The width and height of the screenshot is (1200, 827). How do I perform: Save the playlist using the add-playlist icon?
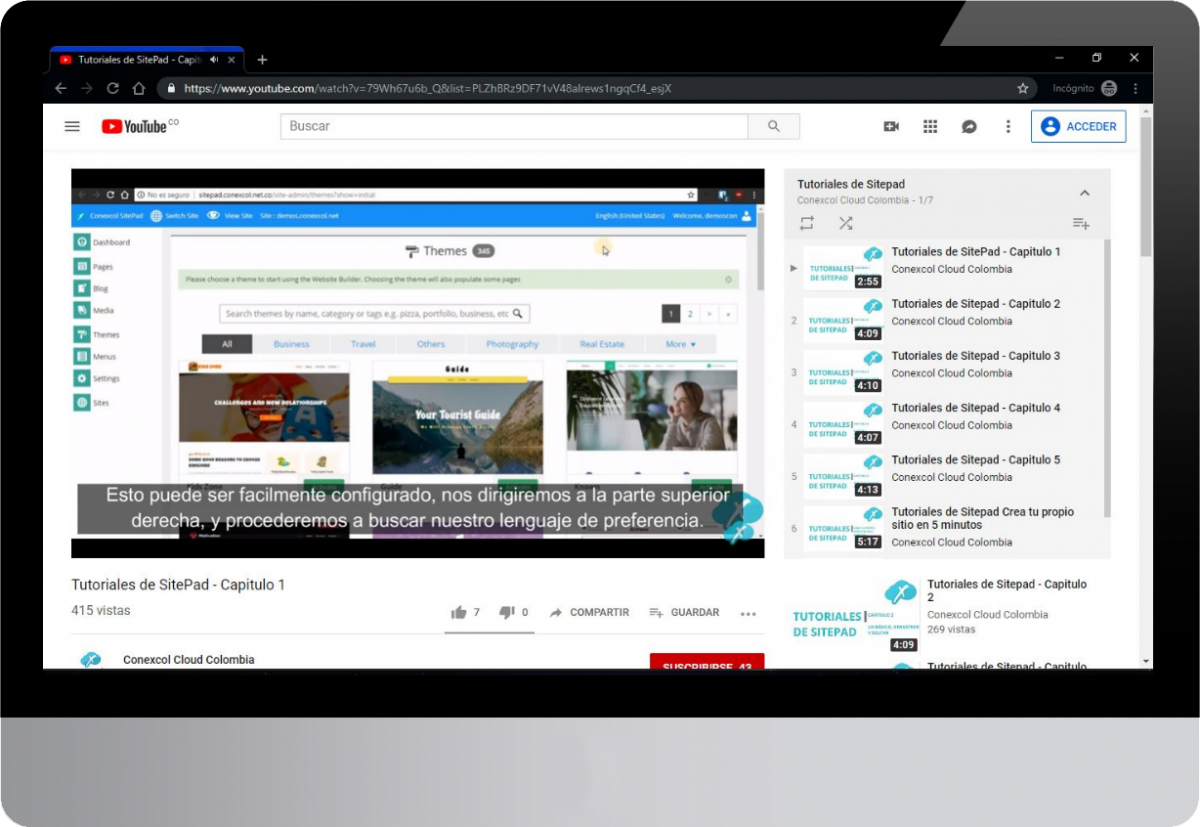click(1081, 224)
